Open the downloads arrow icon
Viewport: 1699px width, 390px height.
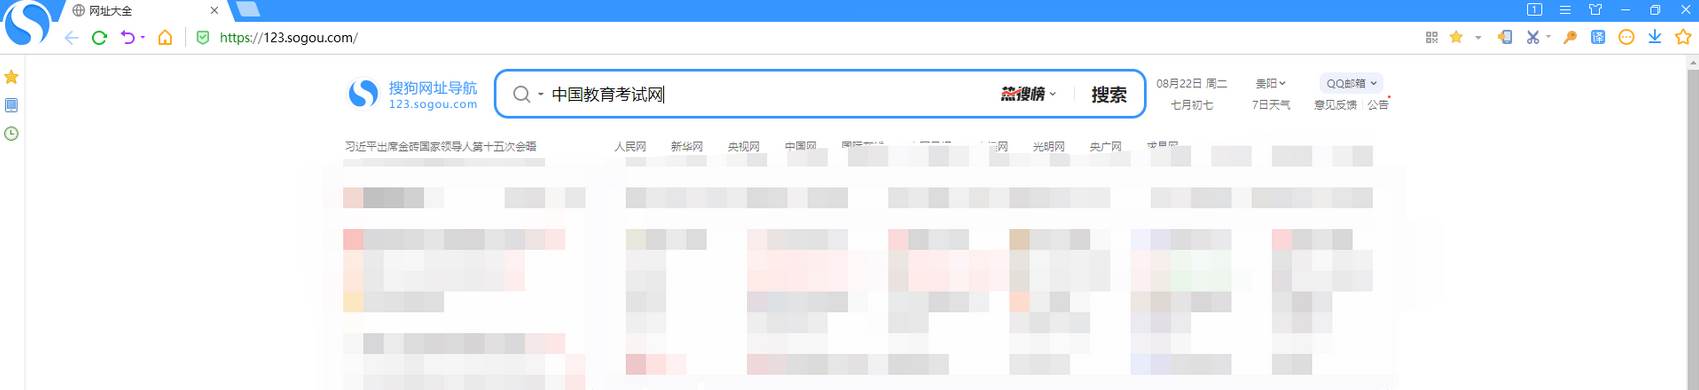pyautogui.click(x=1654, y=38)
